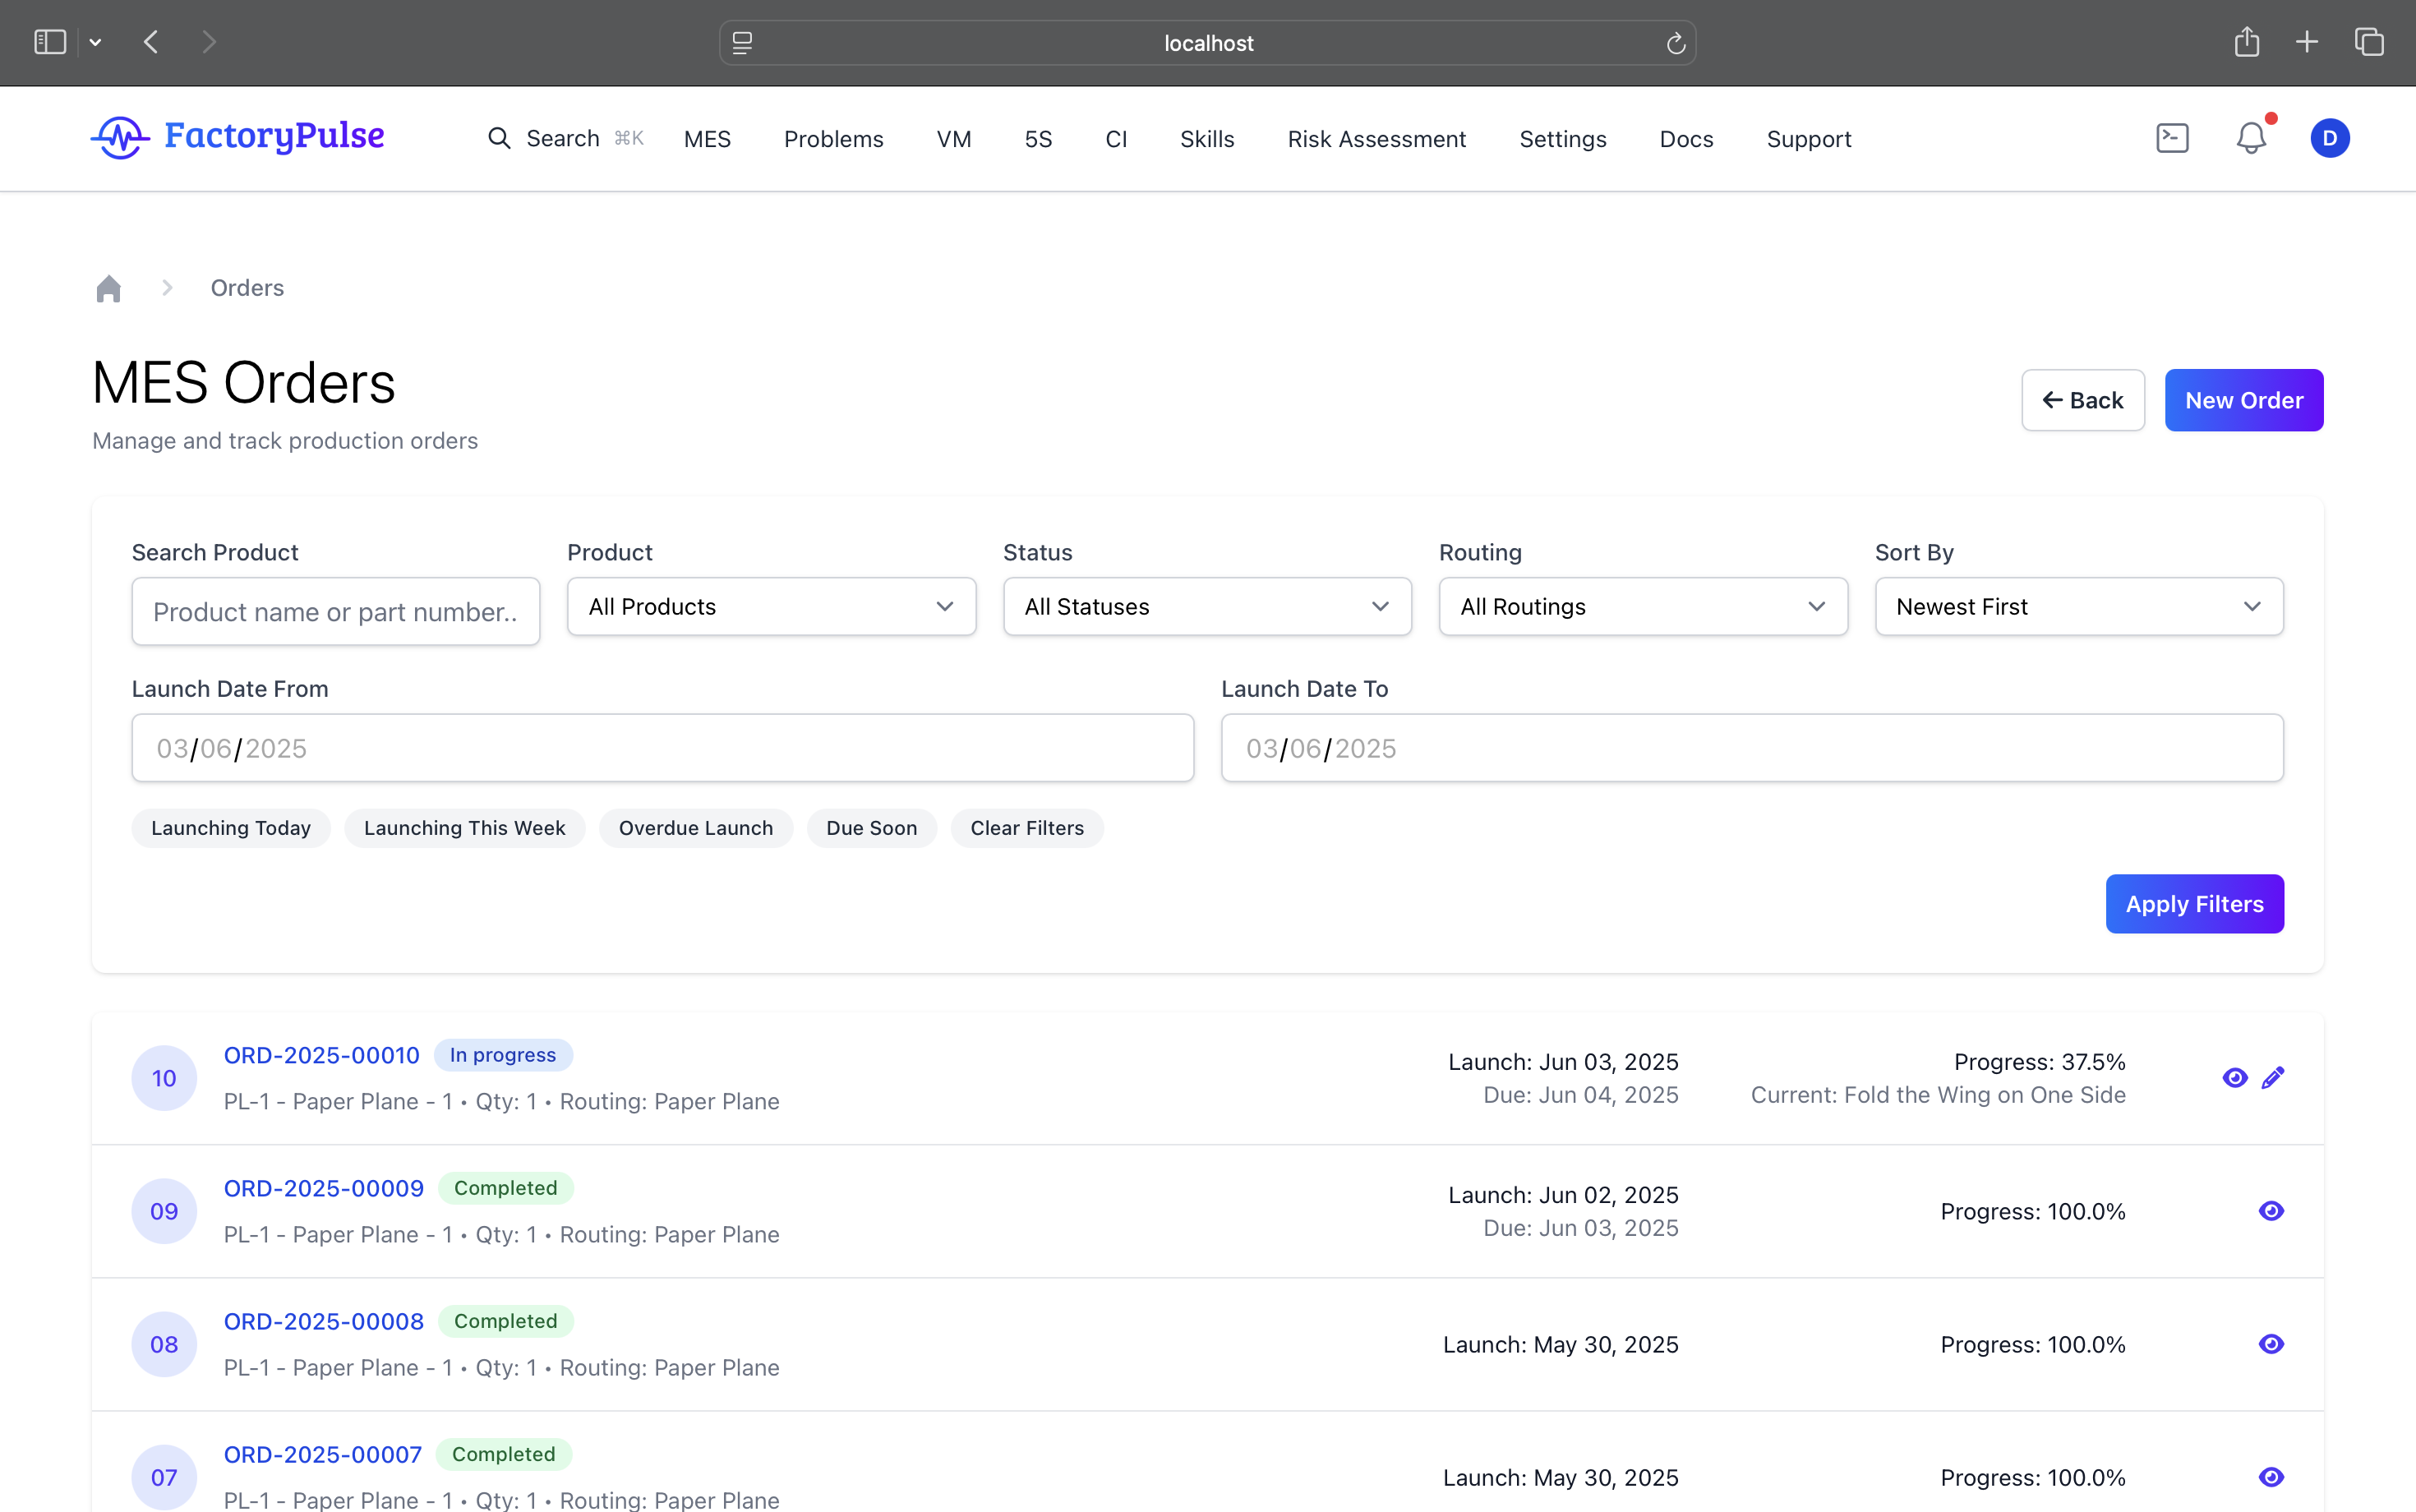Filter by Overdue Launch
Screen dimensions: 2416x1512
tap(695, 828)
